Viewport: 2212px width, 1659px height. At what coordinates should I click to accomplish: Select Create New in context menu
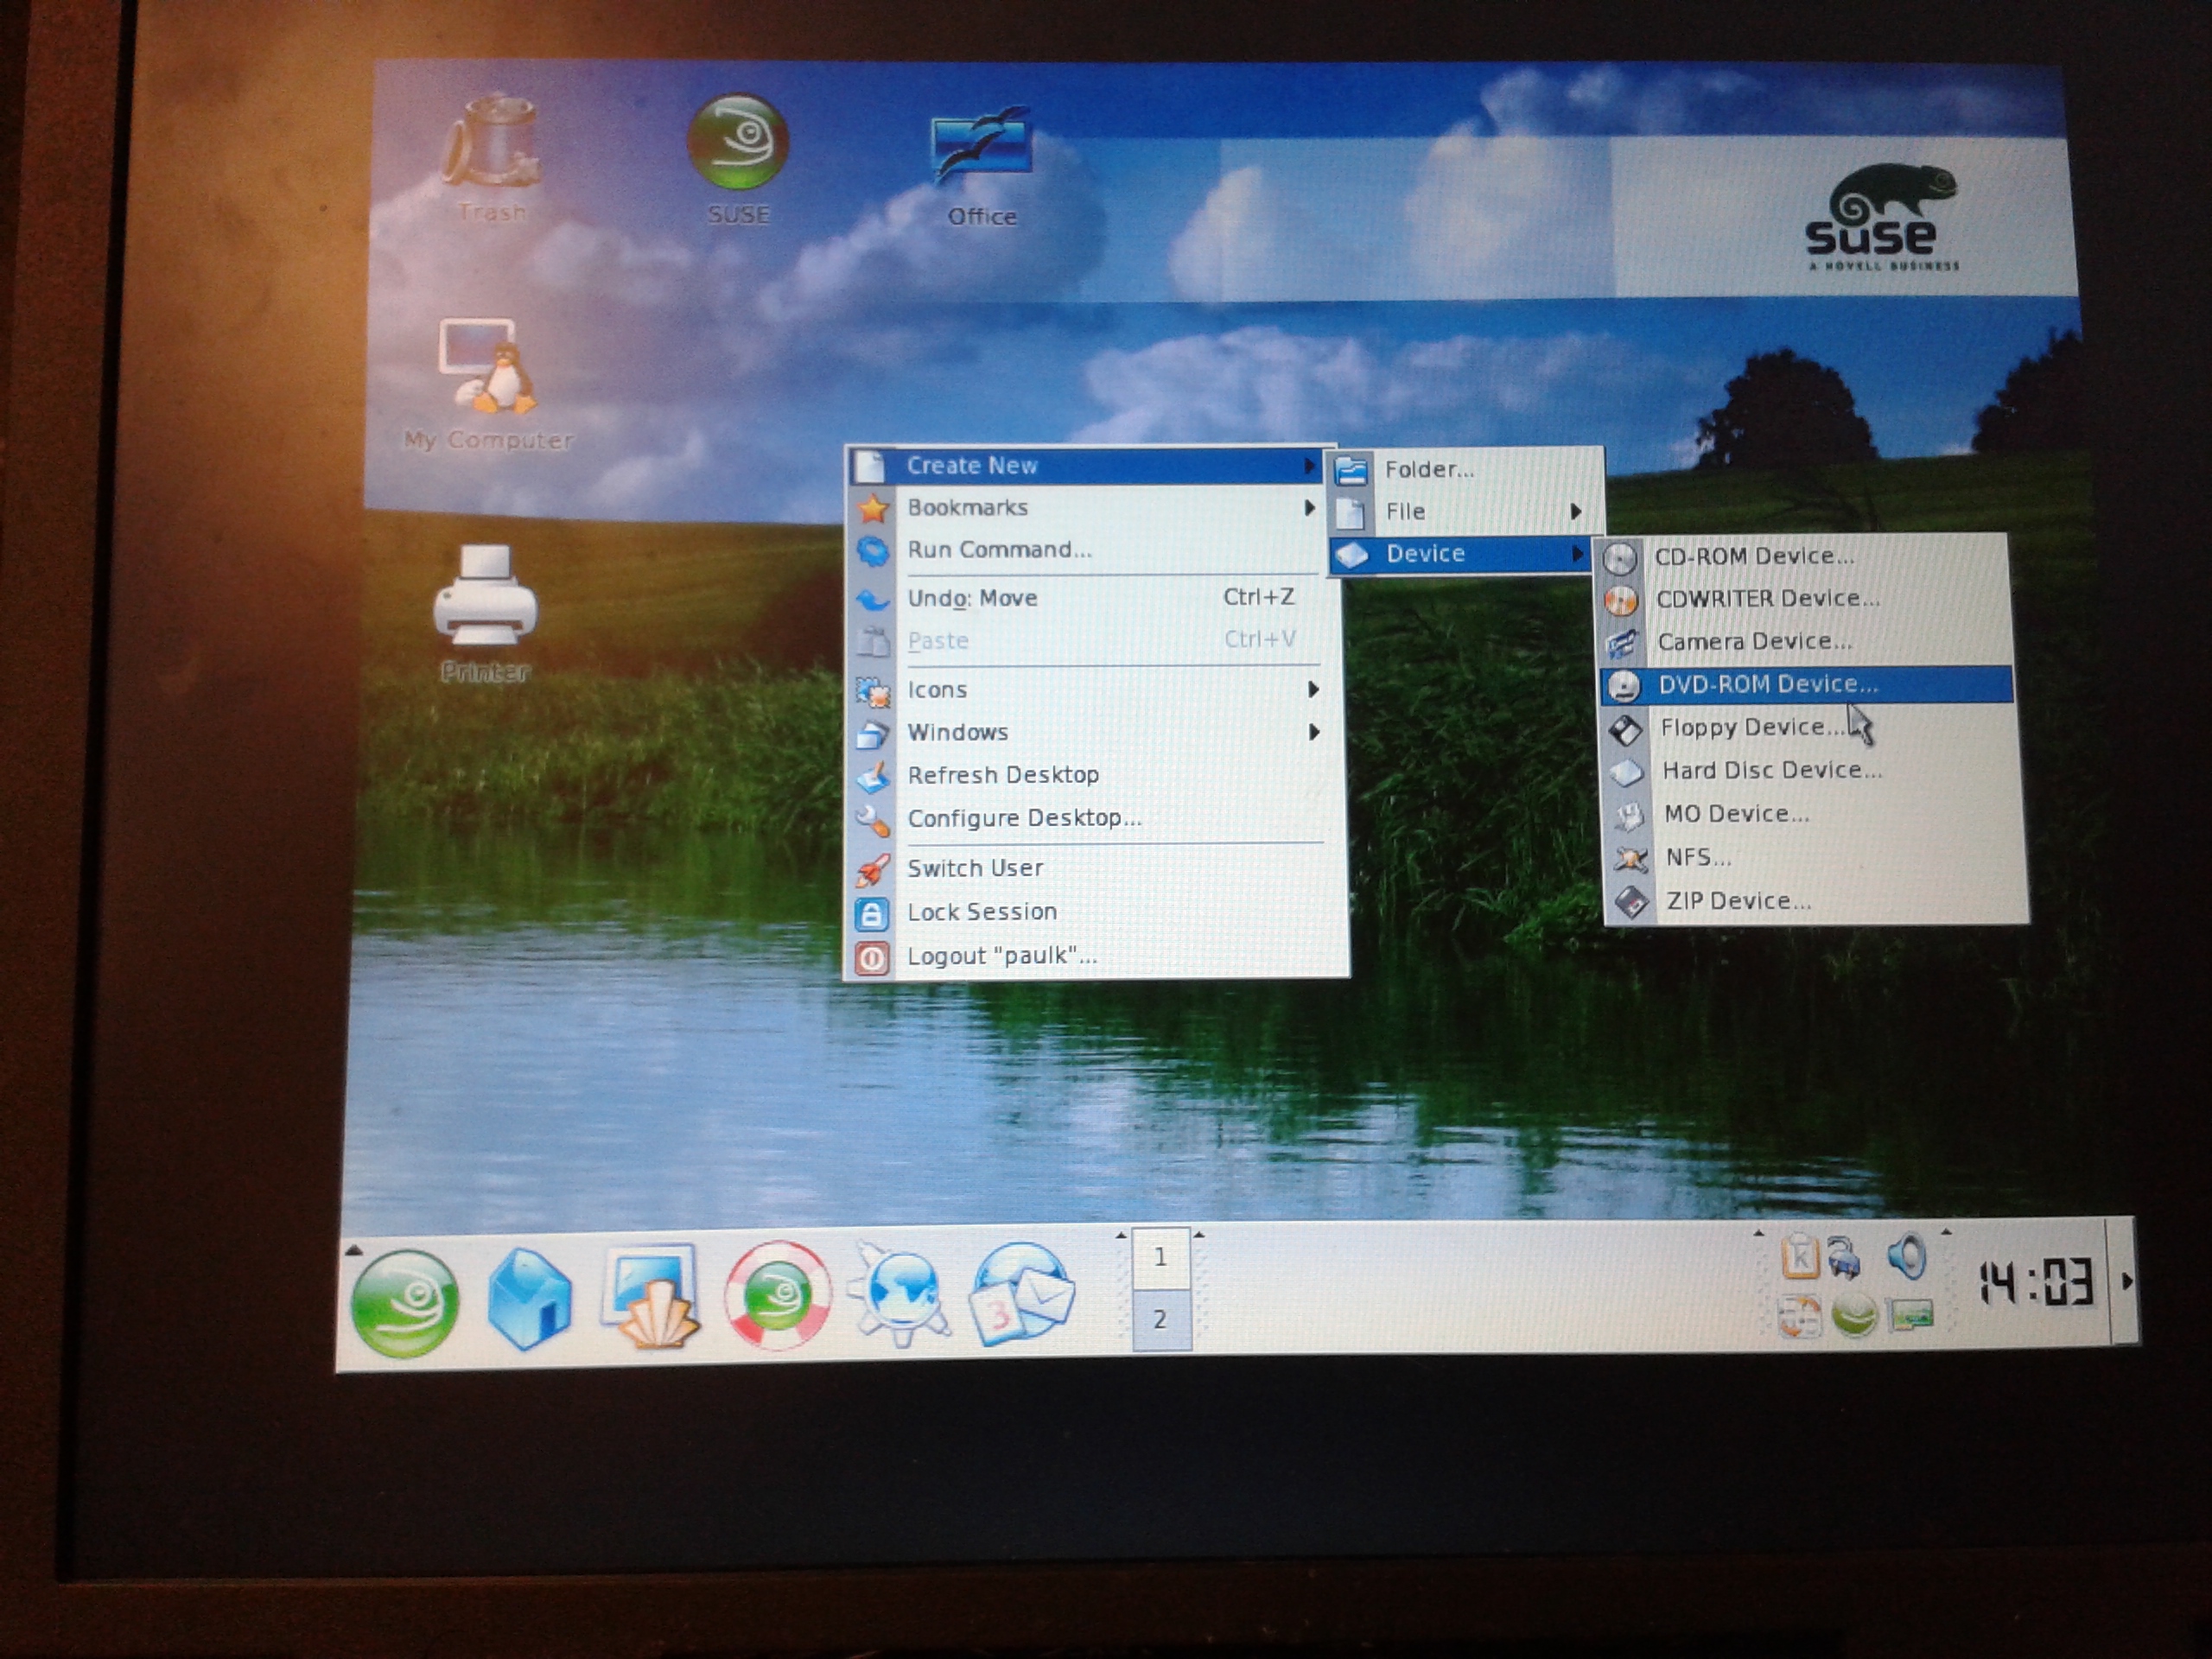[1088, 465]
